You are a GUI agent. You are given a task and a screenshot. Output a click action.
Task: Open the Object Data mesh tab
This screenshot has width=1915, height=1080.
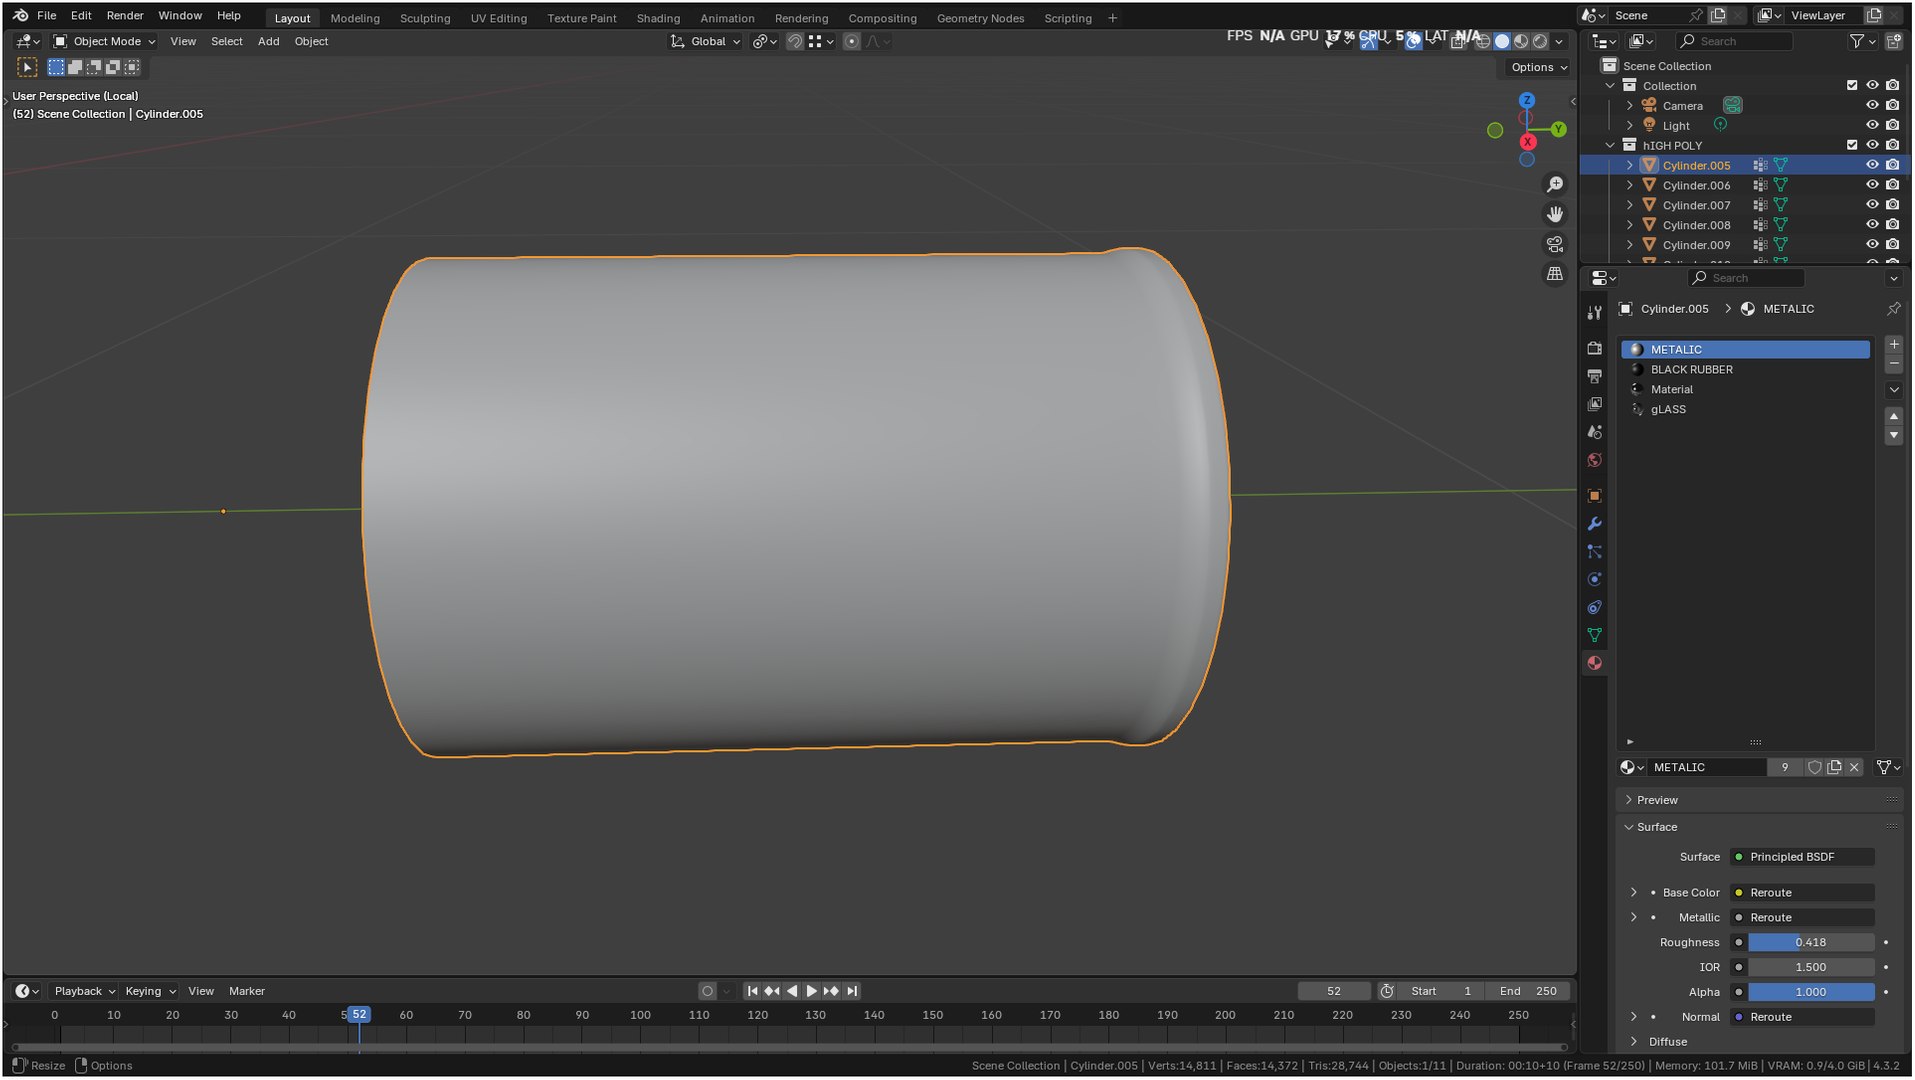pos(1594,635)
